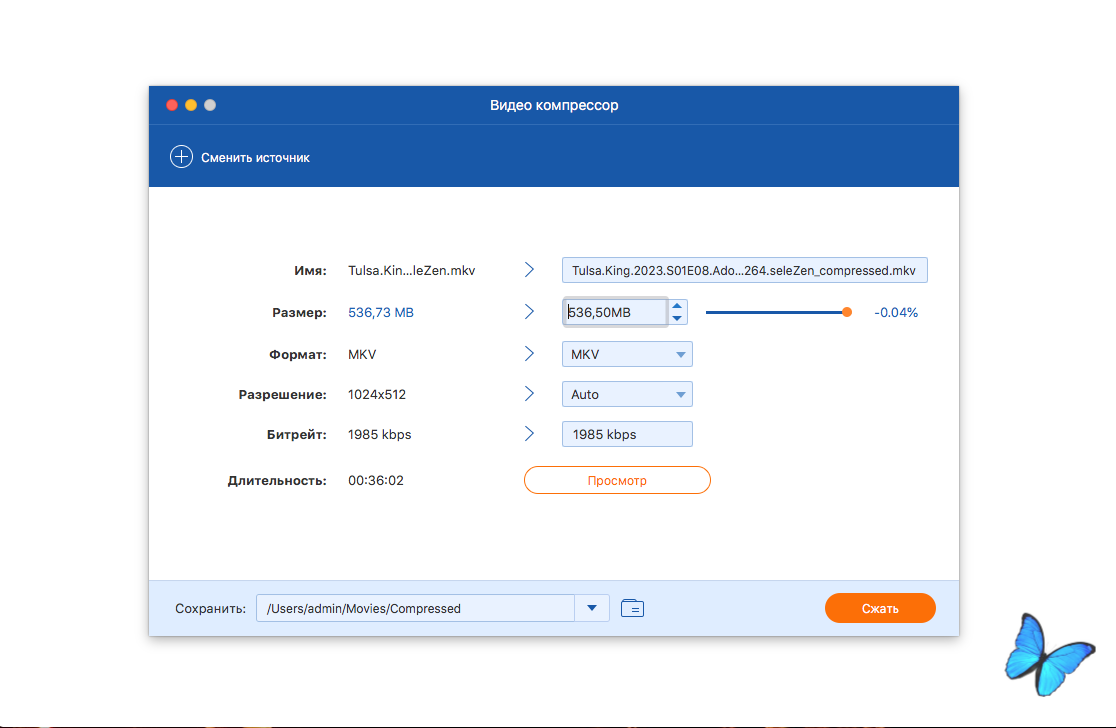Click the plus icon to change source
This screenshot has height=728, width=1116.
[181, 157]
